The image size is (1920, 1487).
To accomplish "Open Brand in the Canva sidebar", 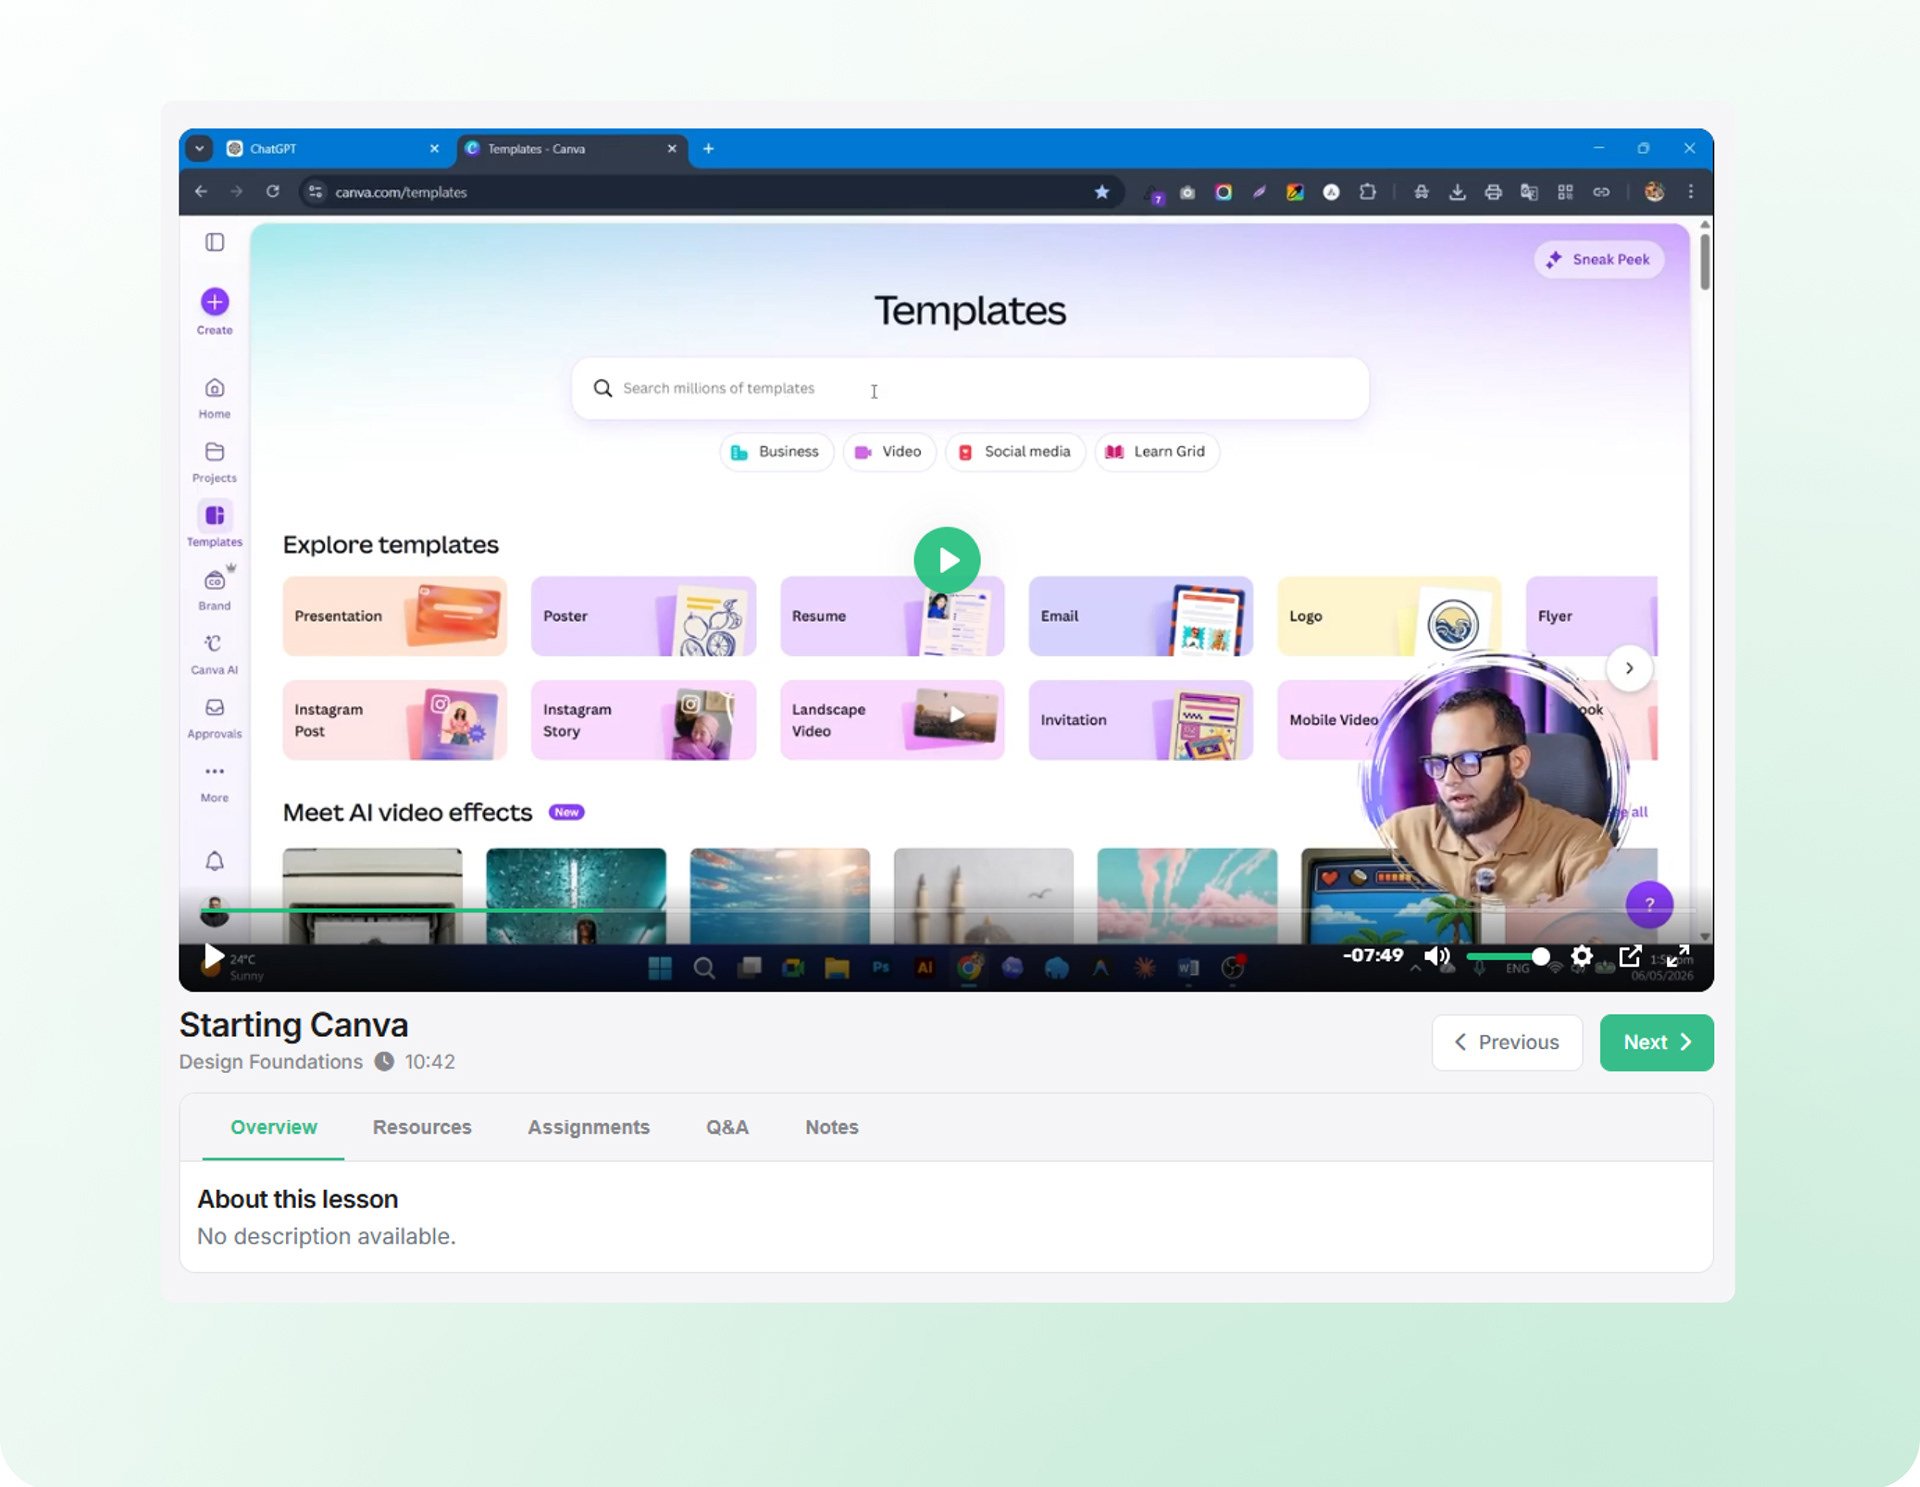I will pos(214,589).
